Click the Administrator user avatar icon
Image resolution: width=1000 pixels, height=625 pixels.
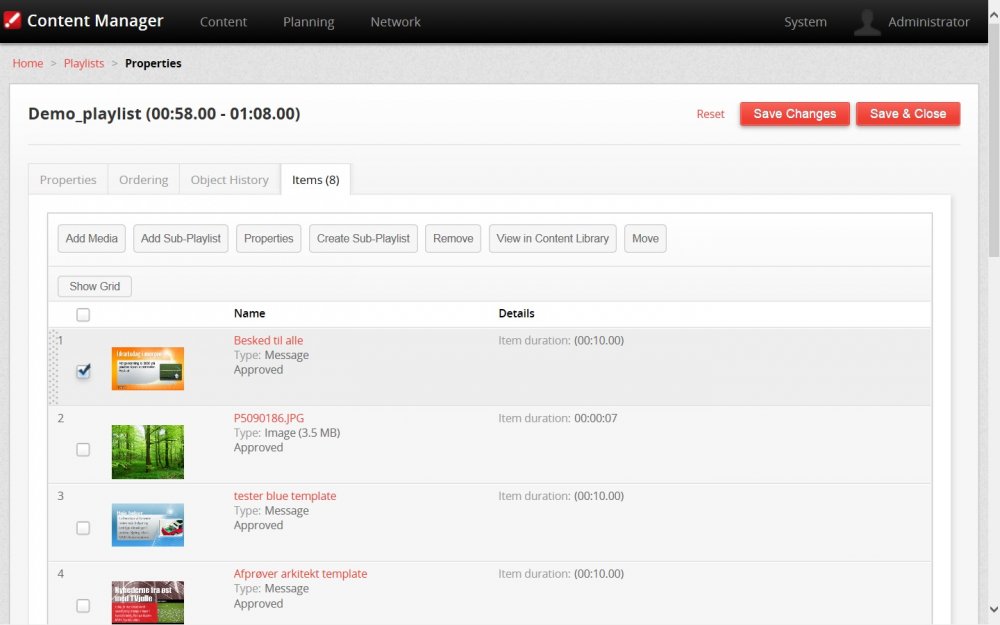point(867,22)
